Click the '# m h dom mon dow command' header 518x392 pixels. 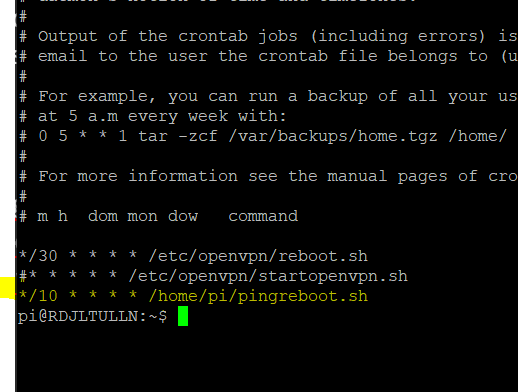[158, 216]
